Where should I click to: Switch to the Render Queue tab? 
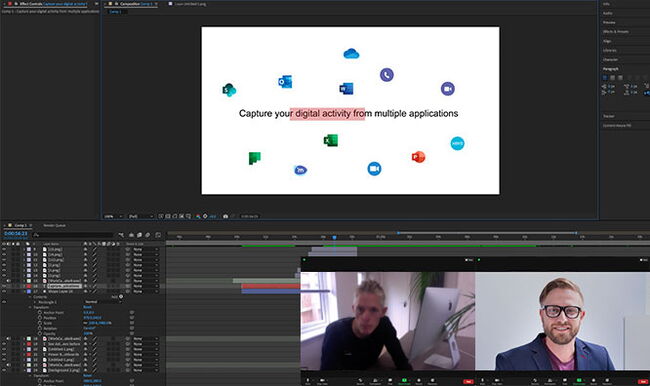[x=54, y=226]
